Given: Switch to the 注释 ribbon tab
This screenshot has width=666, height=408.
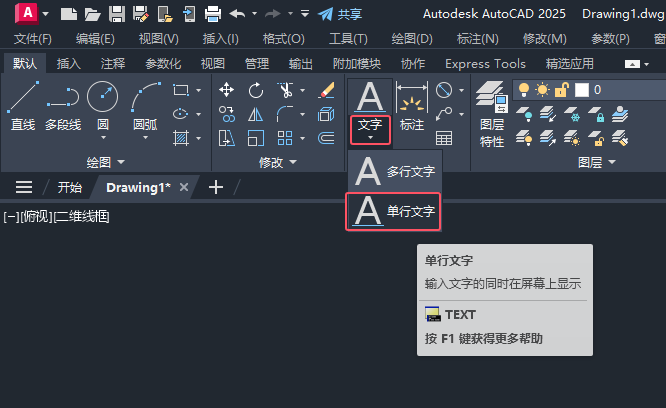Looking at the screenshot, I should tap(113, 64).
